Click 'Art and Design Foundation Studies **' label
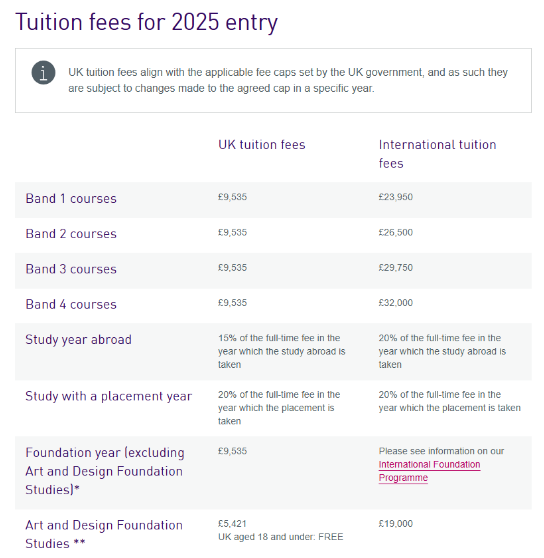544x558 pixels. click(104, 534)
